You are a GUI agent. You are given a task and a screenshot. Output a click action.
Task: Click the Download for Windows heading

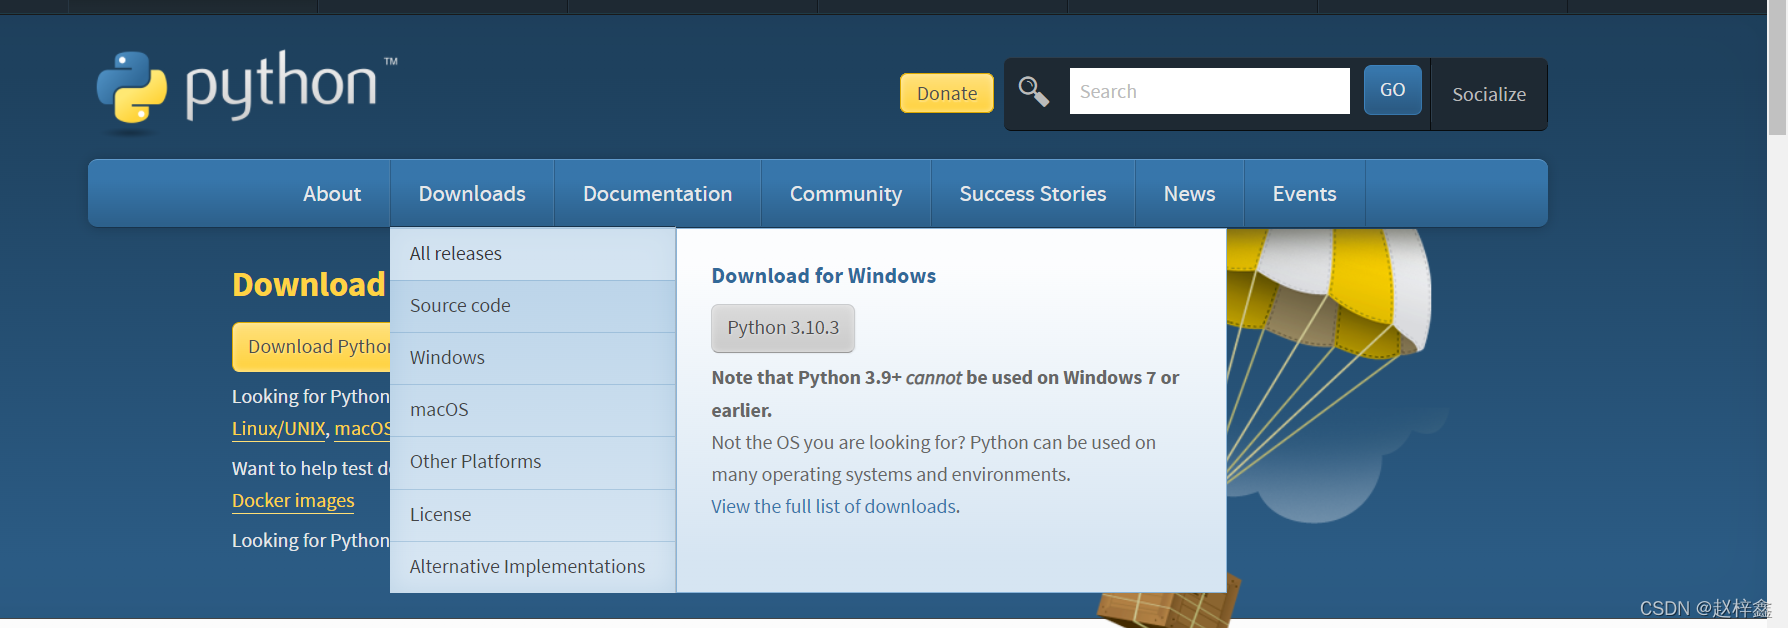click(x=823, y=276)
